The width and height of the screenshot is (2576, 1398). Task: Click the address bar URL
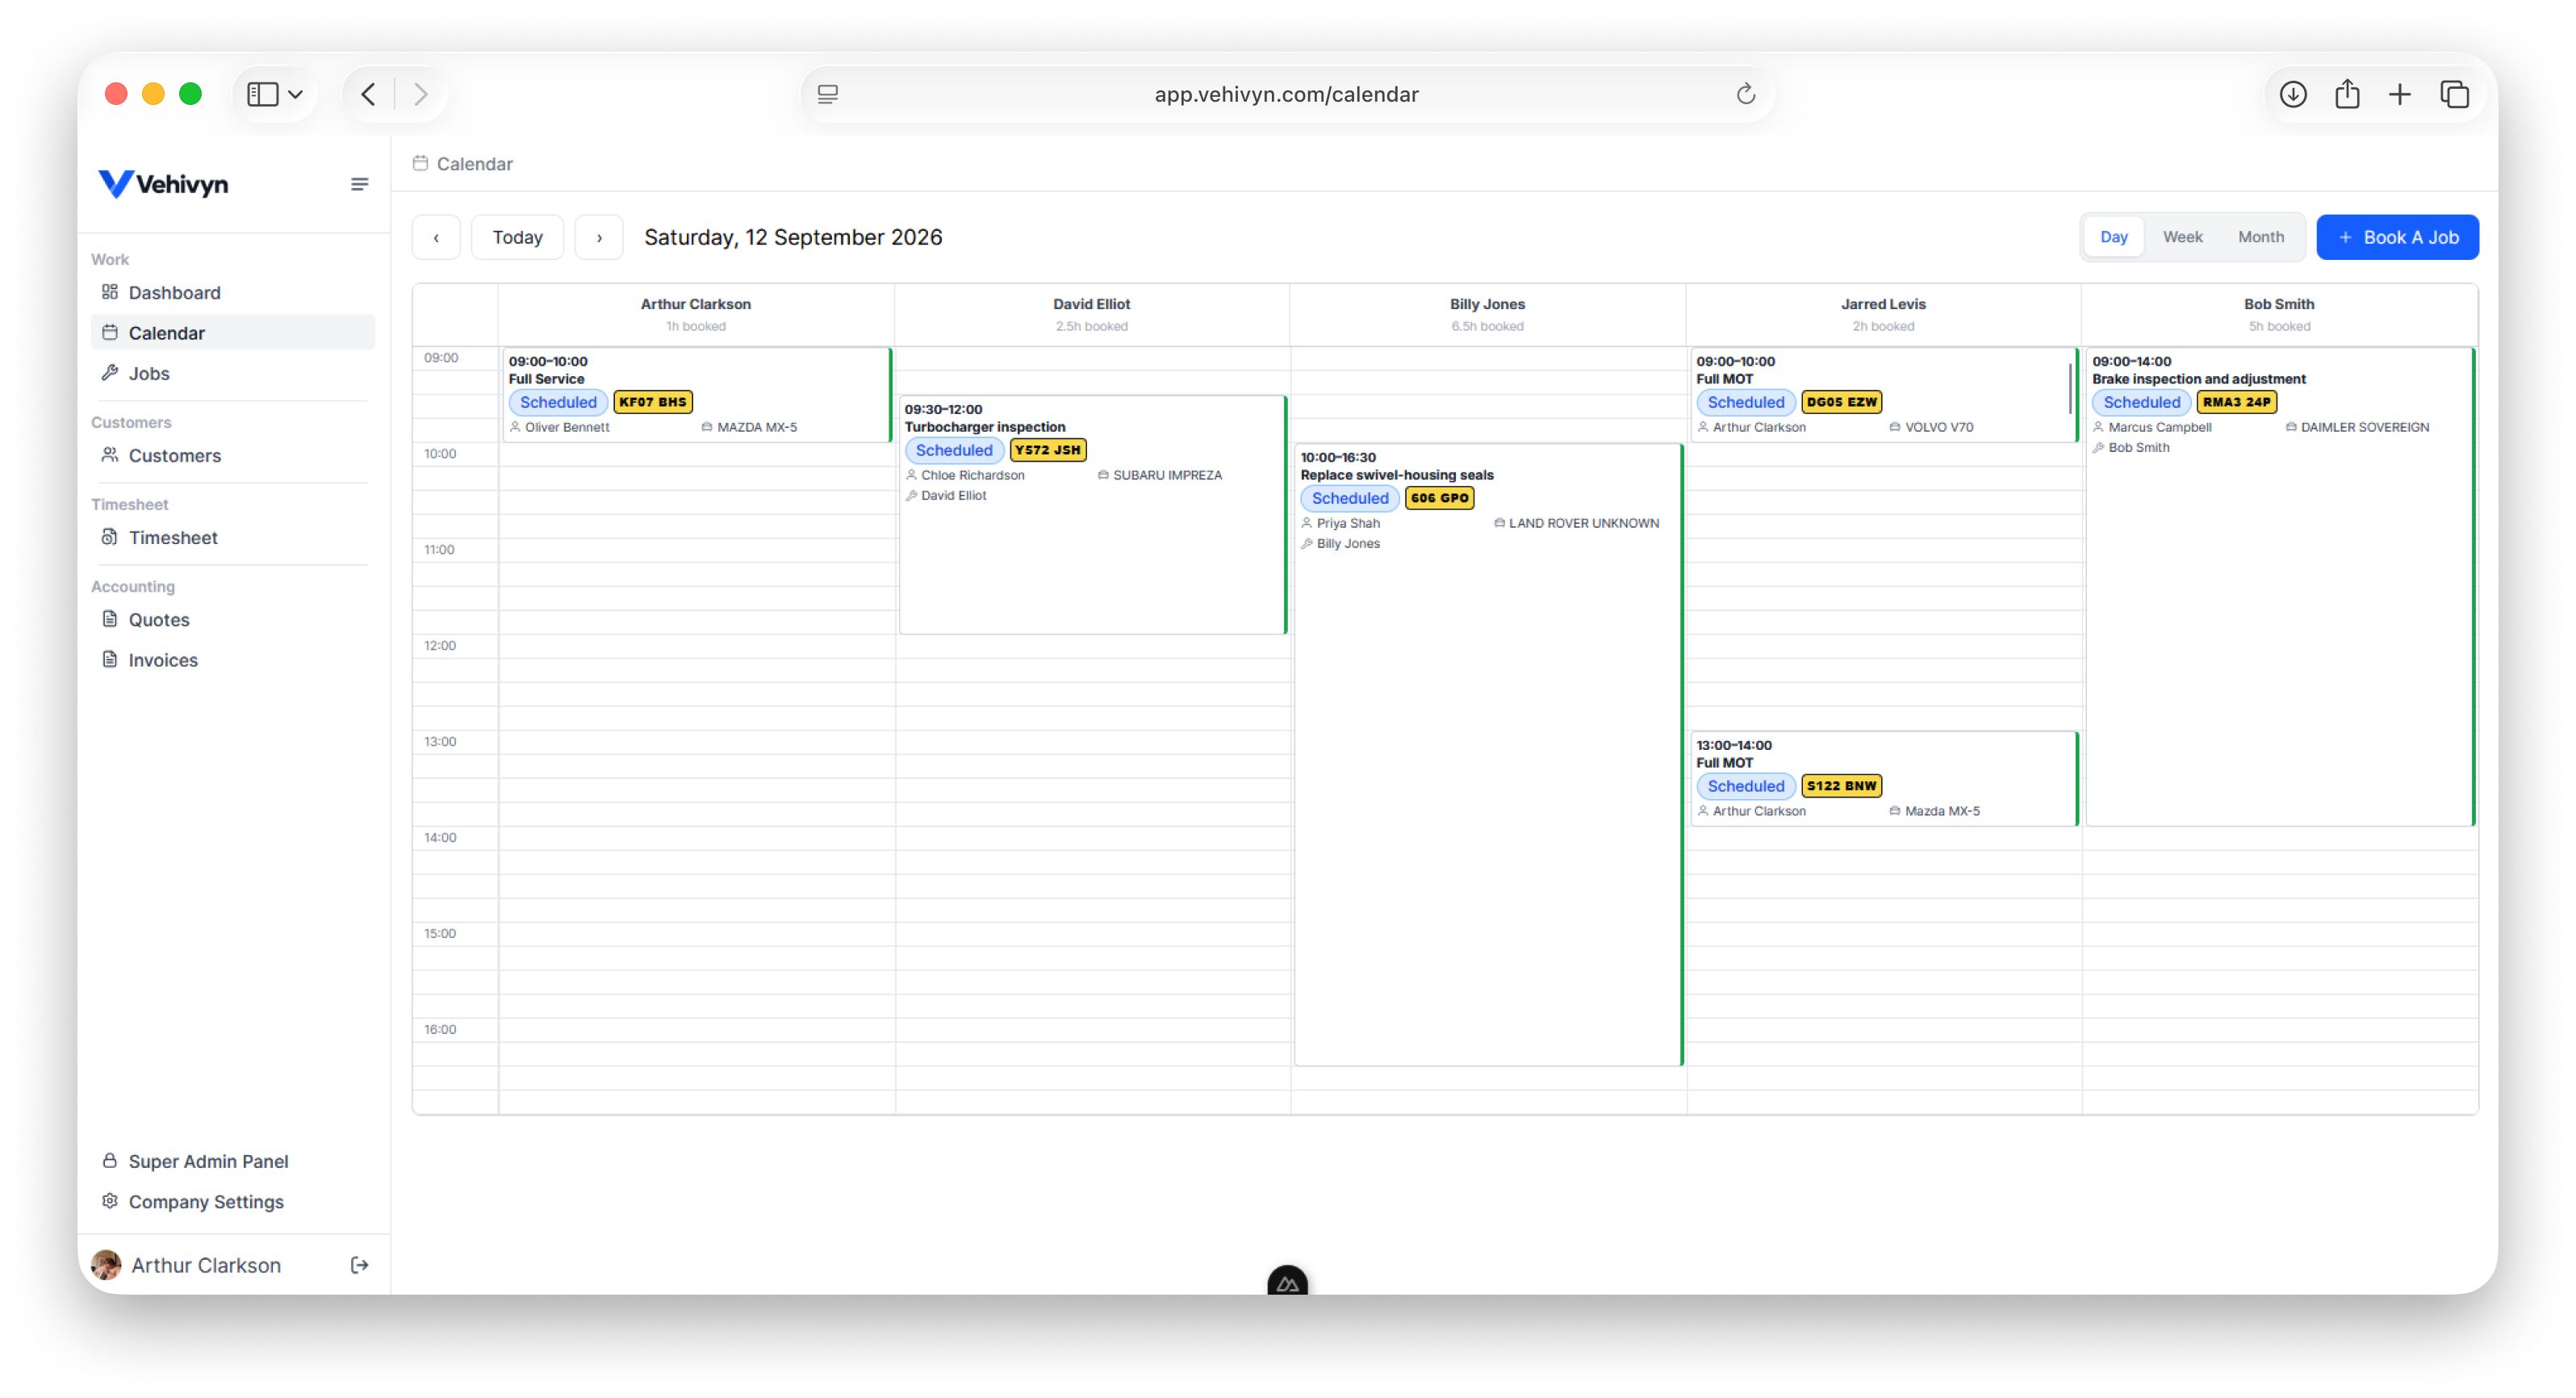click(1286, 94)
